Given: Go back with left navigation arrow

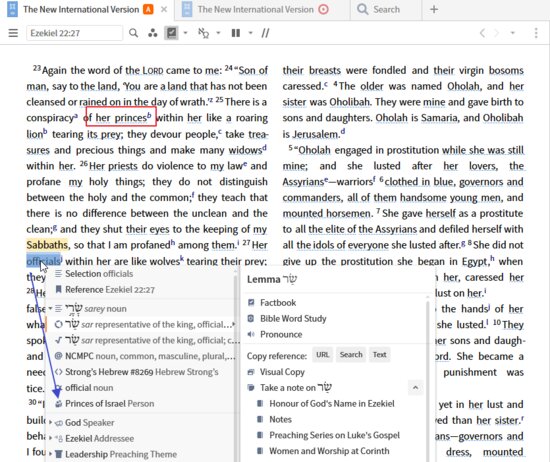Looking at the screenshot, I should [x=483, y=33].
